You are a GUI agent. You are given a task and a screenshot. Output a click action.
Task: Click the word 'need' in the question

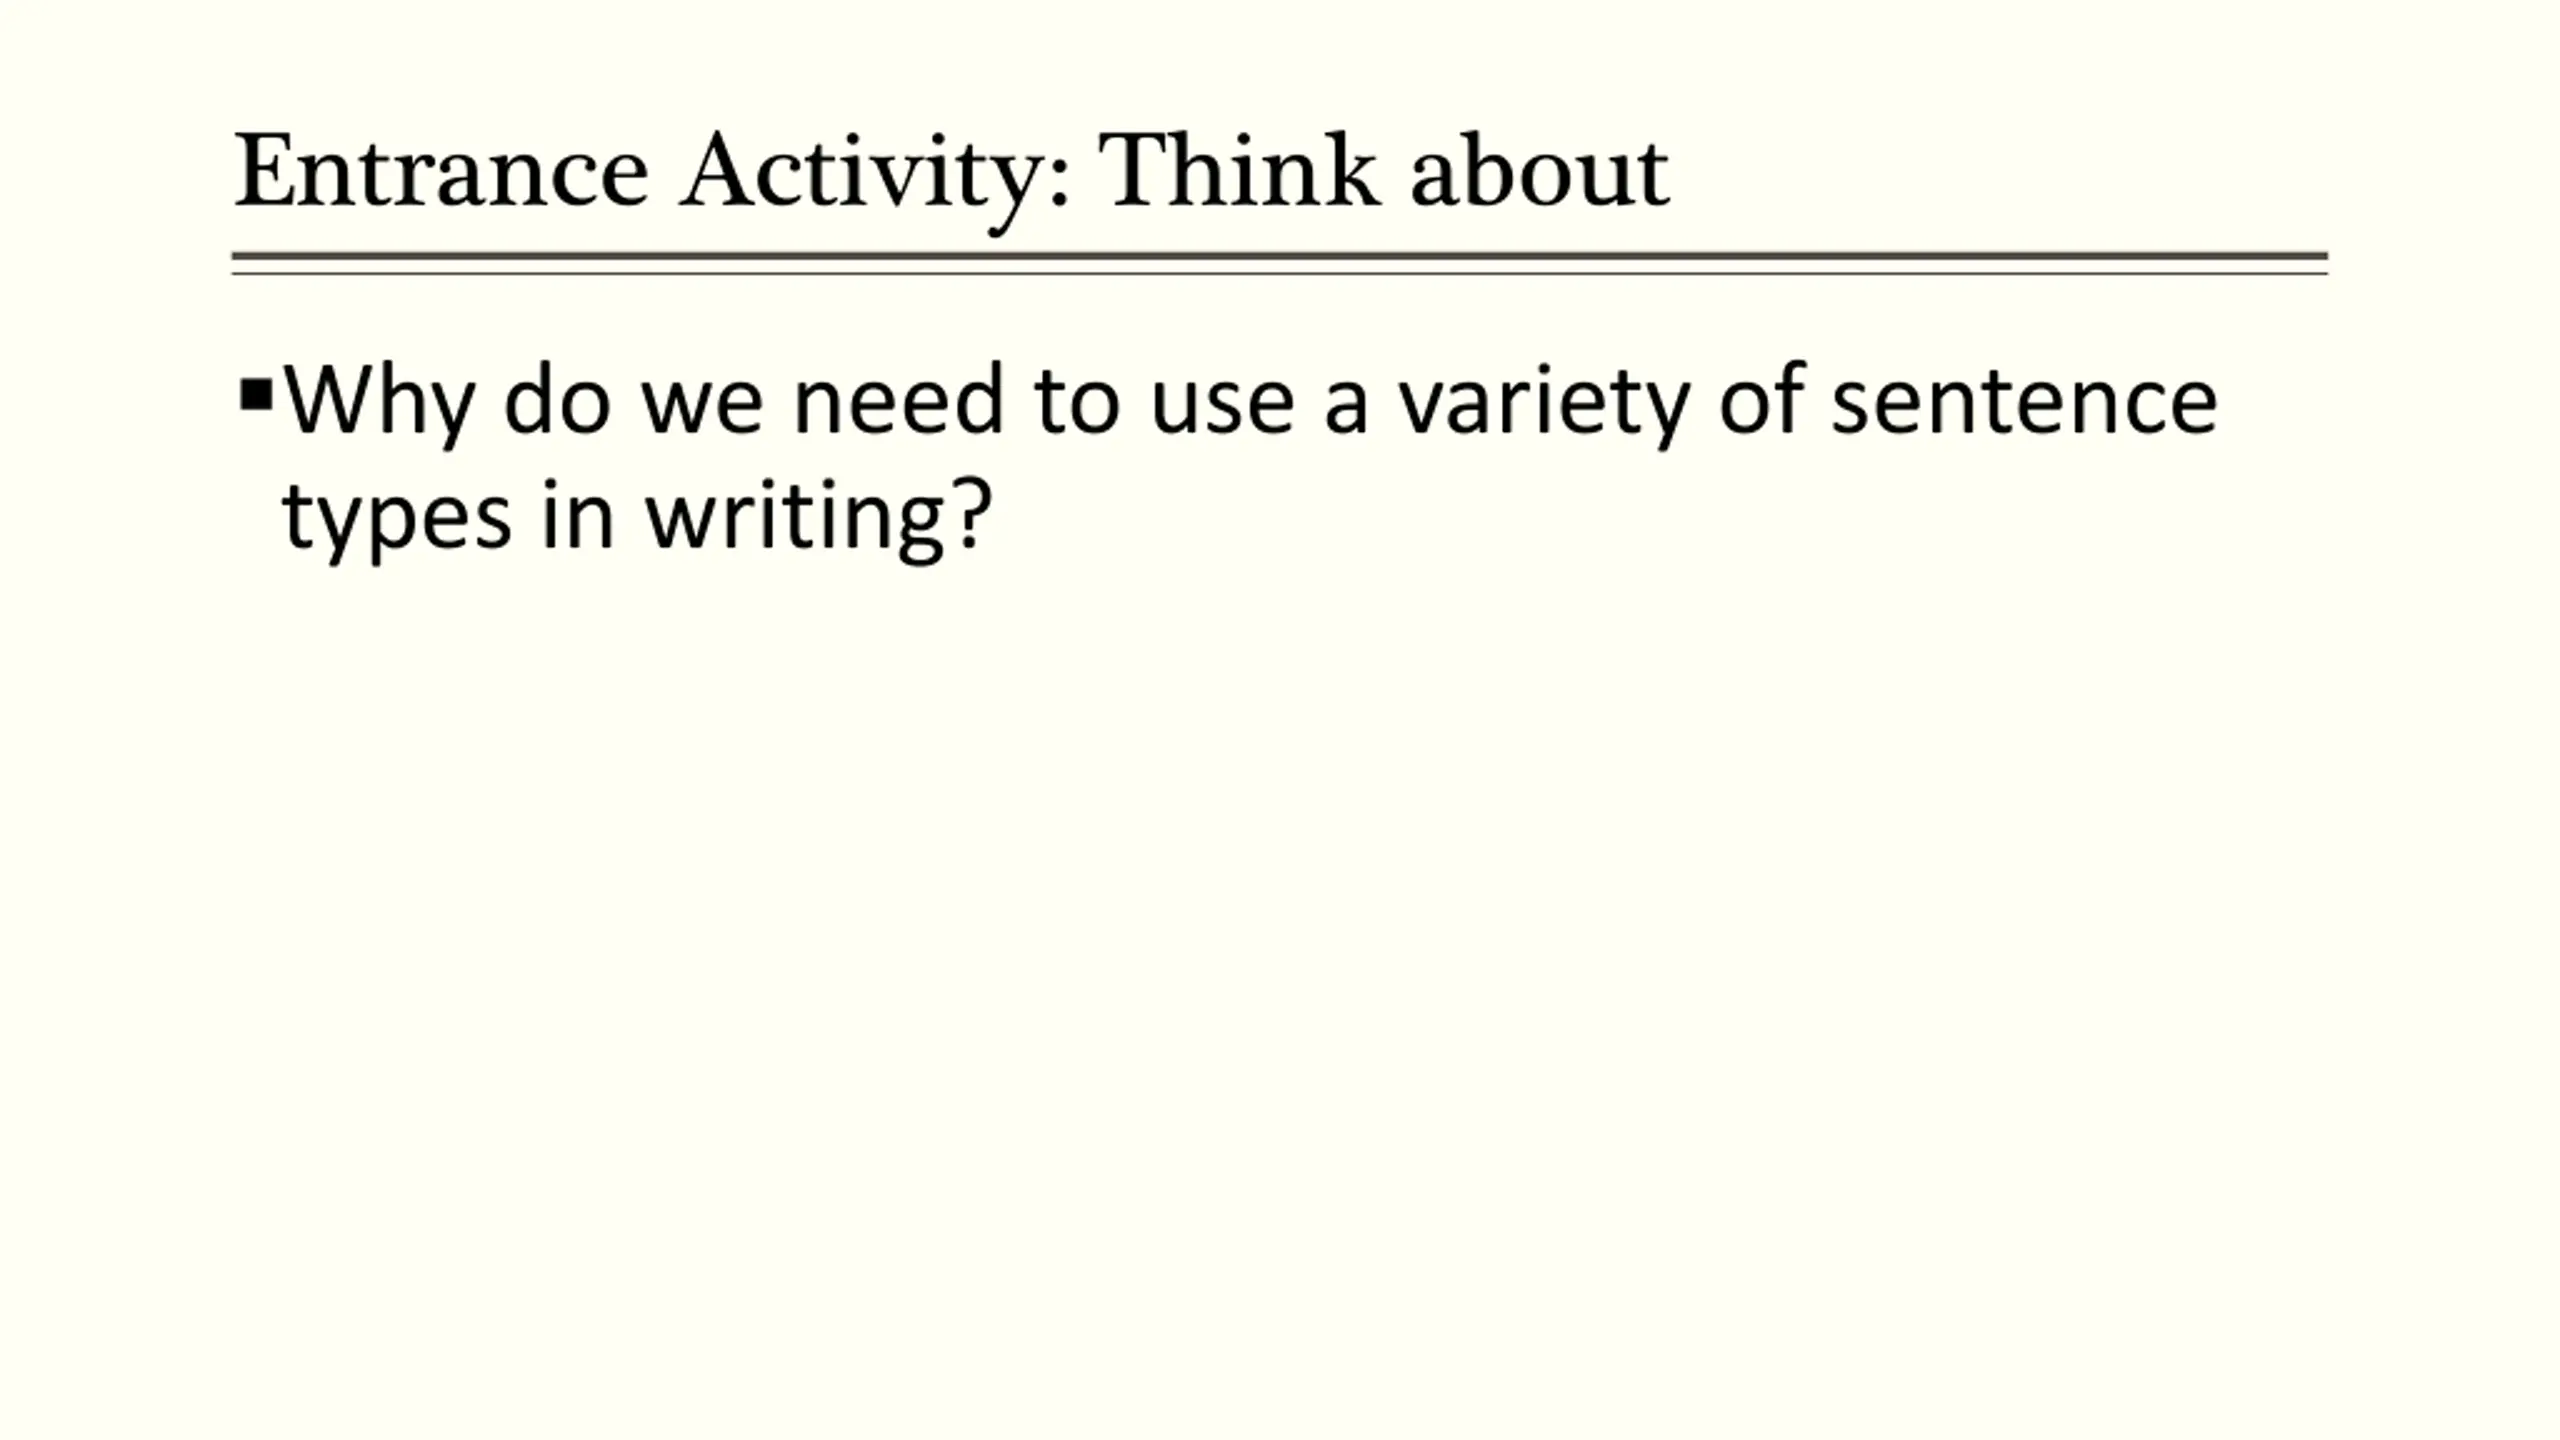[897, 399]
